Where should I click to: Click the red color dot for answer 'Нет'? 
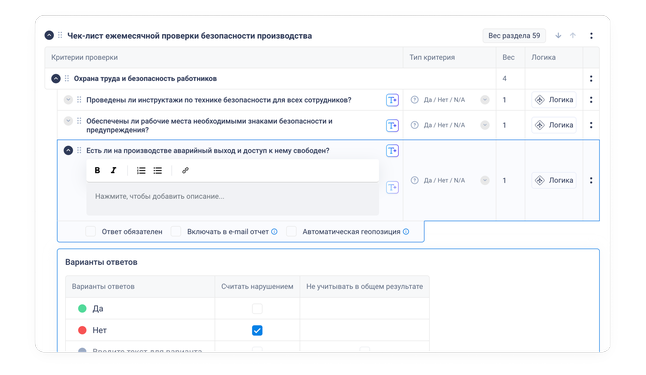point(82,330)
